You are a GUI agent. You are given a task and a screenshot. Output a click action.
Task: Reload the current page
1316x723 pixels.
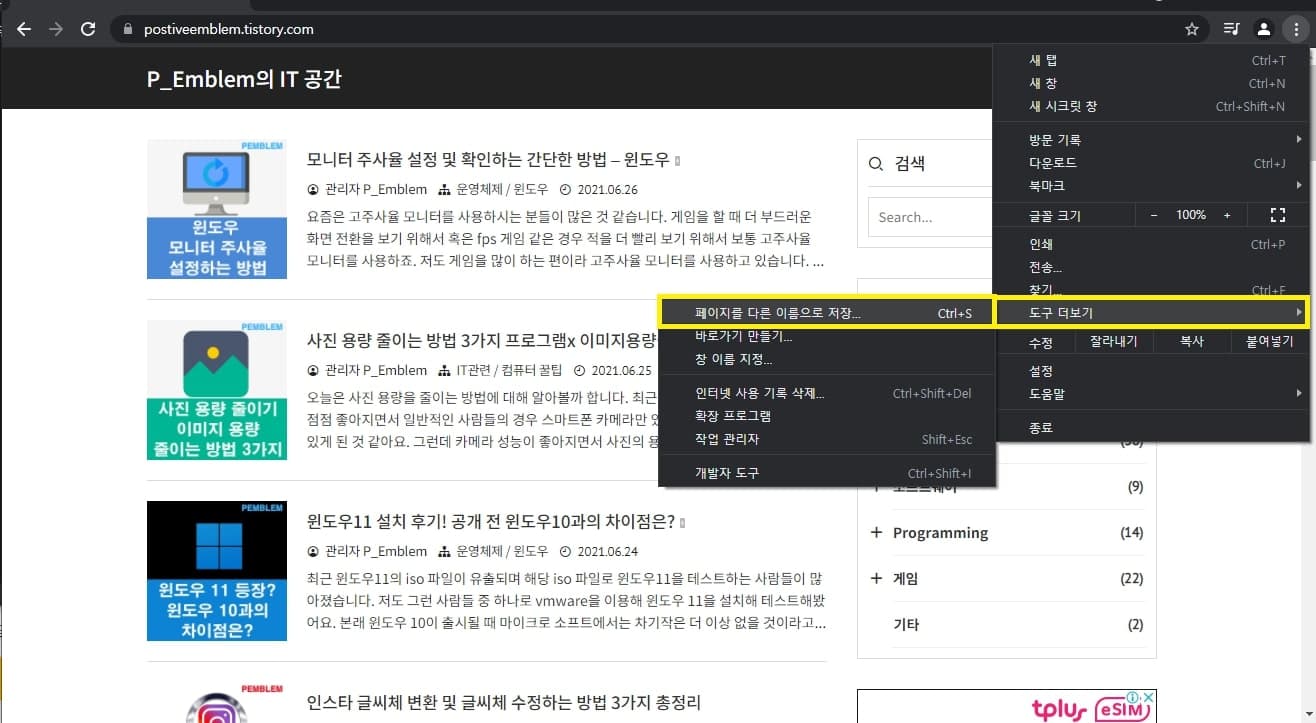point(88,29)
